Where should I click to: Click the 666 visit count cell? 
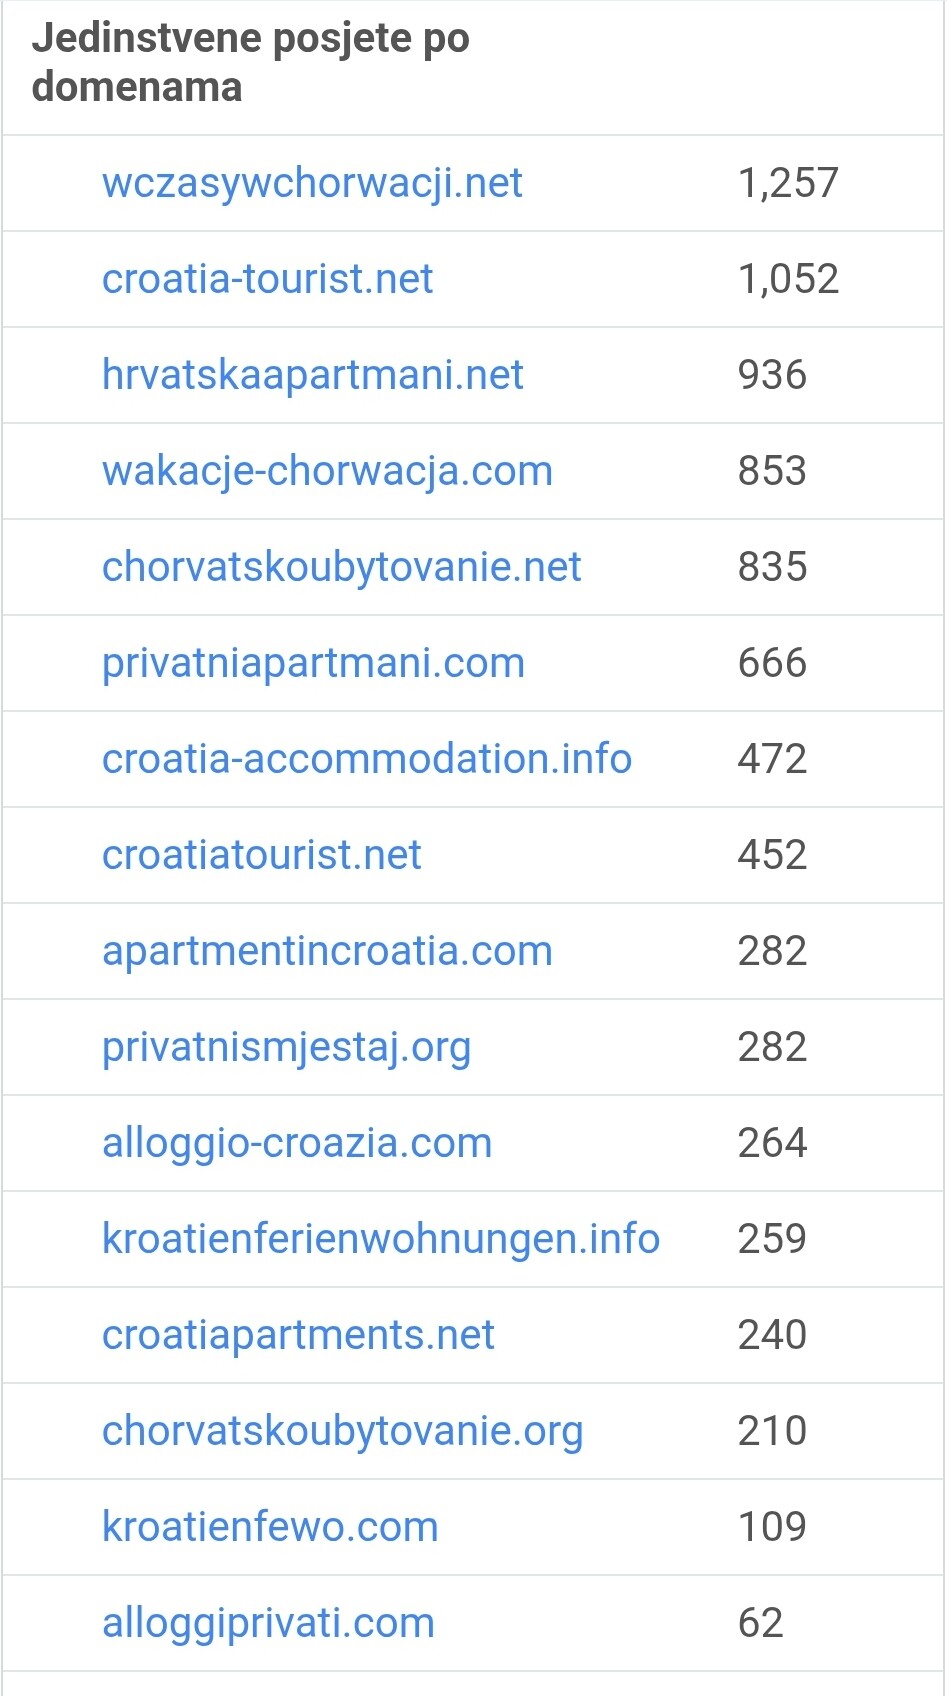(772, 663)
